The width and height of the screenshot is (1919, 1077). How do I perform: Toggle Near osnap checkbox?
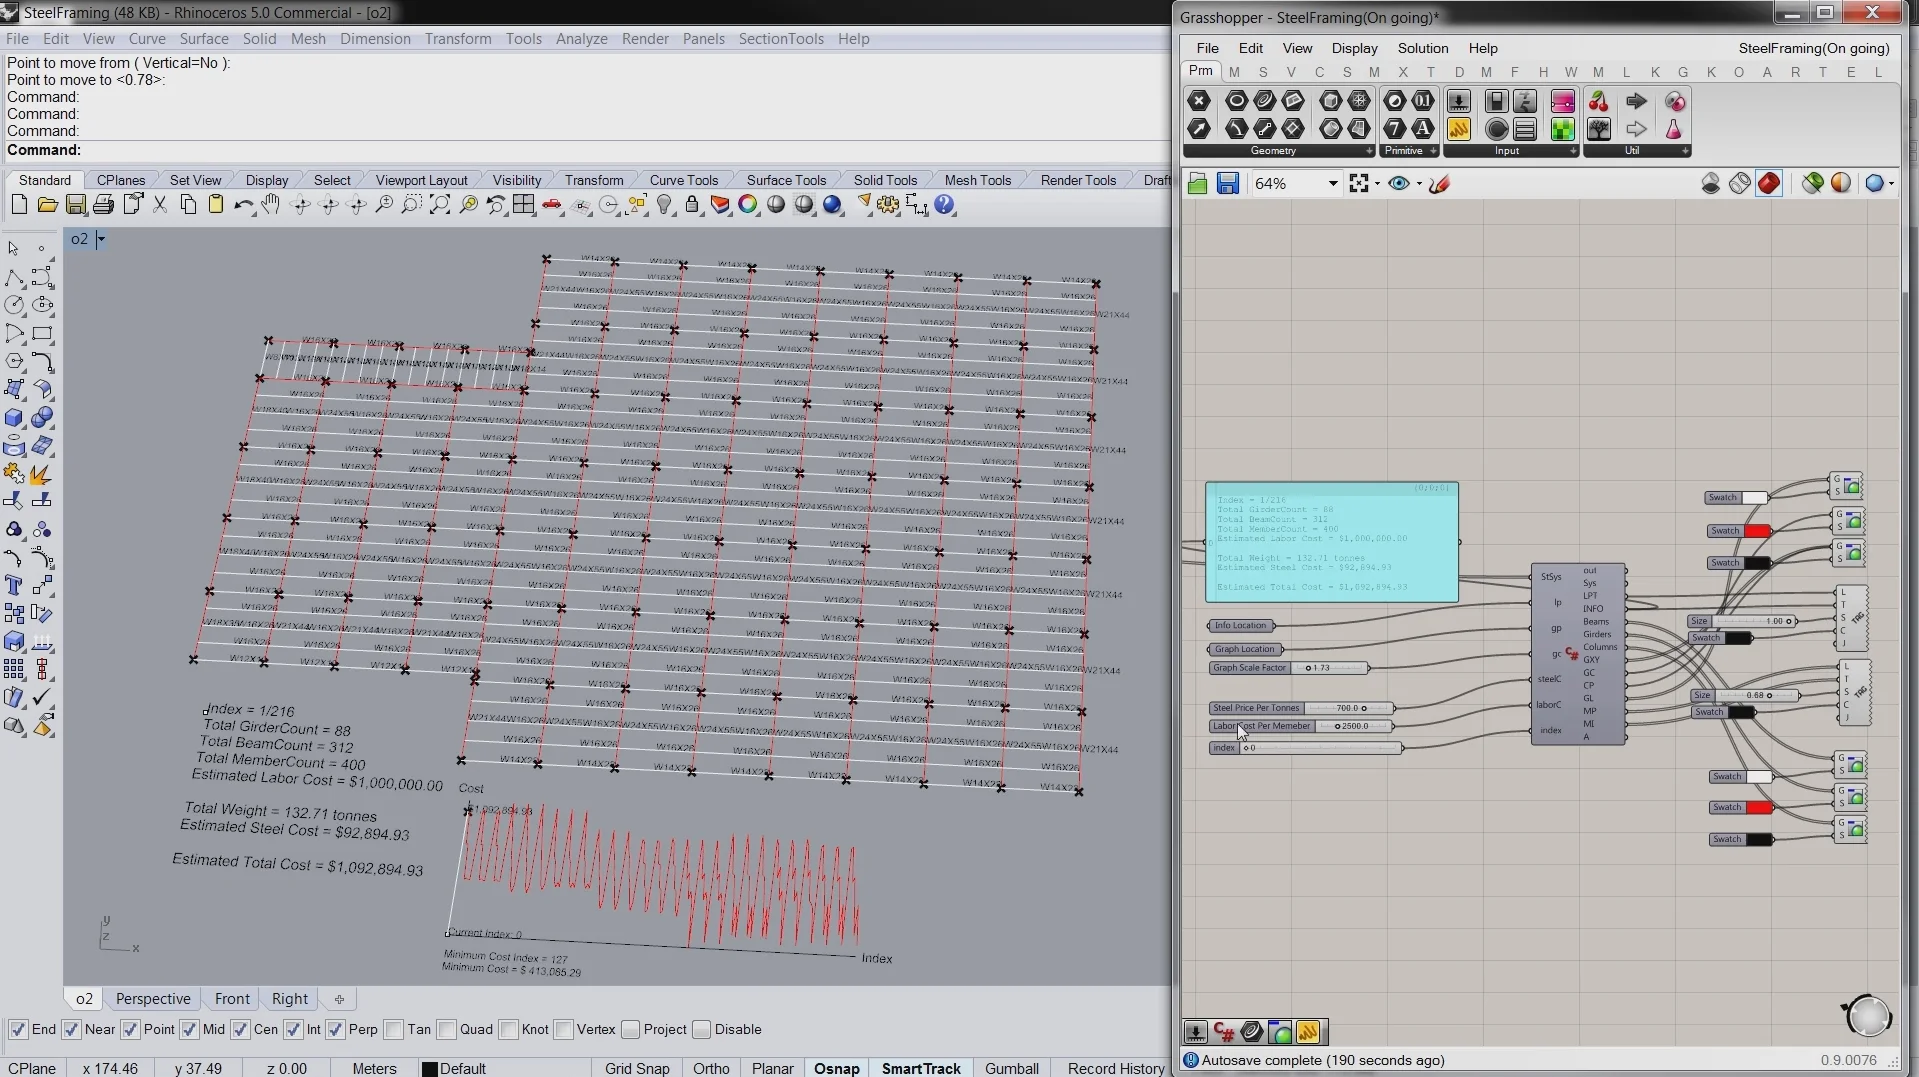pos(71,1029)
